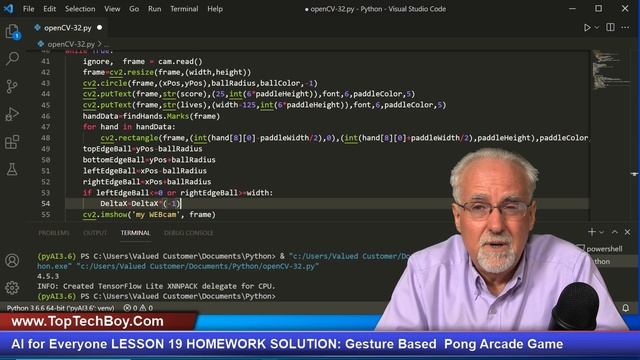Image resolution: width=640 pixels, height=360 pixels.
Task: Open the File menu
Action: point(29,9)
